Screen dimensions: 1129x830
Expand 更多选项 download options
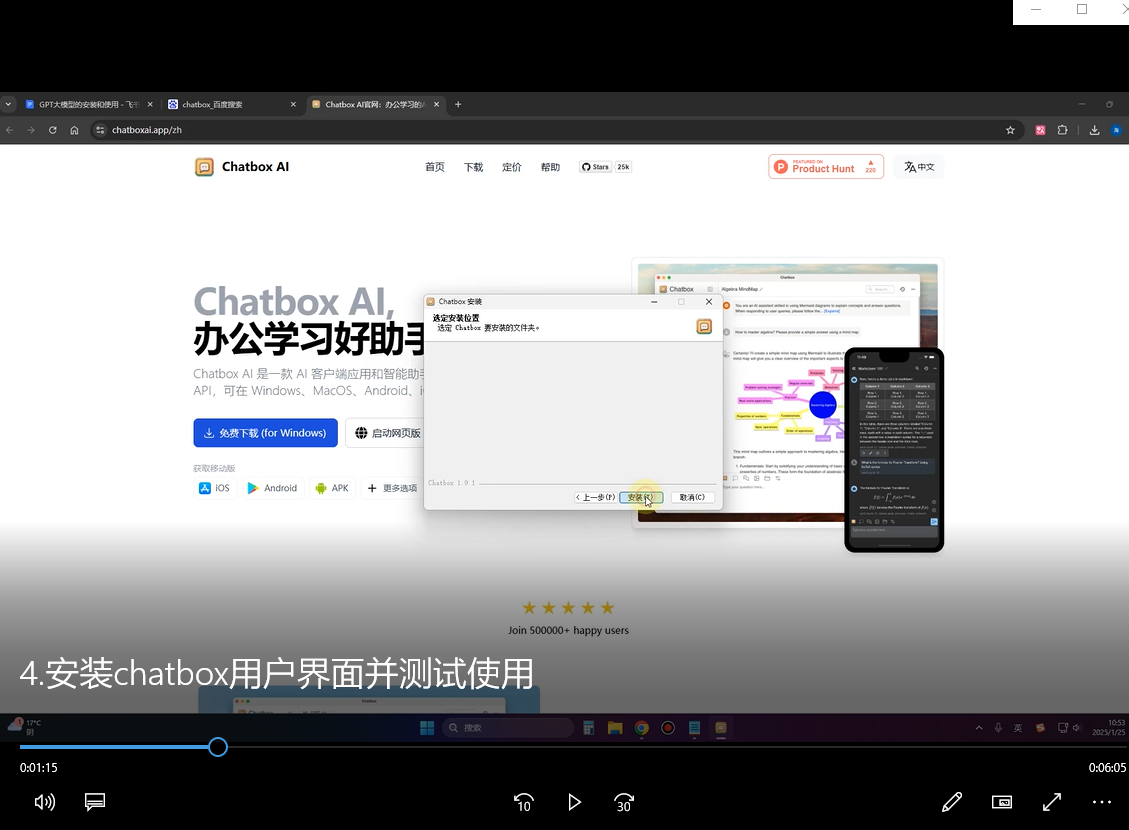click(392, 488)
